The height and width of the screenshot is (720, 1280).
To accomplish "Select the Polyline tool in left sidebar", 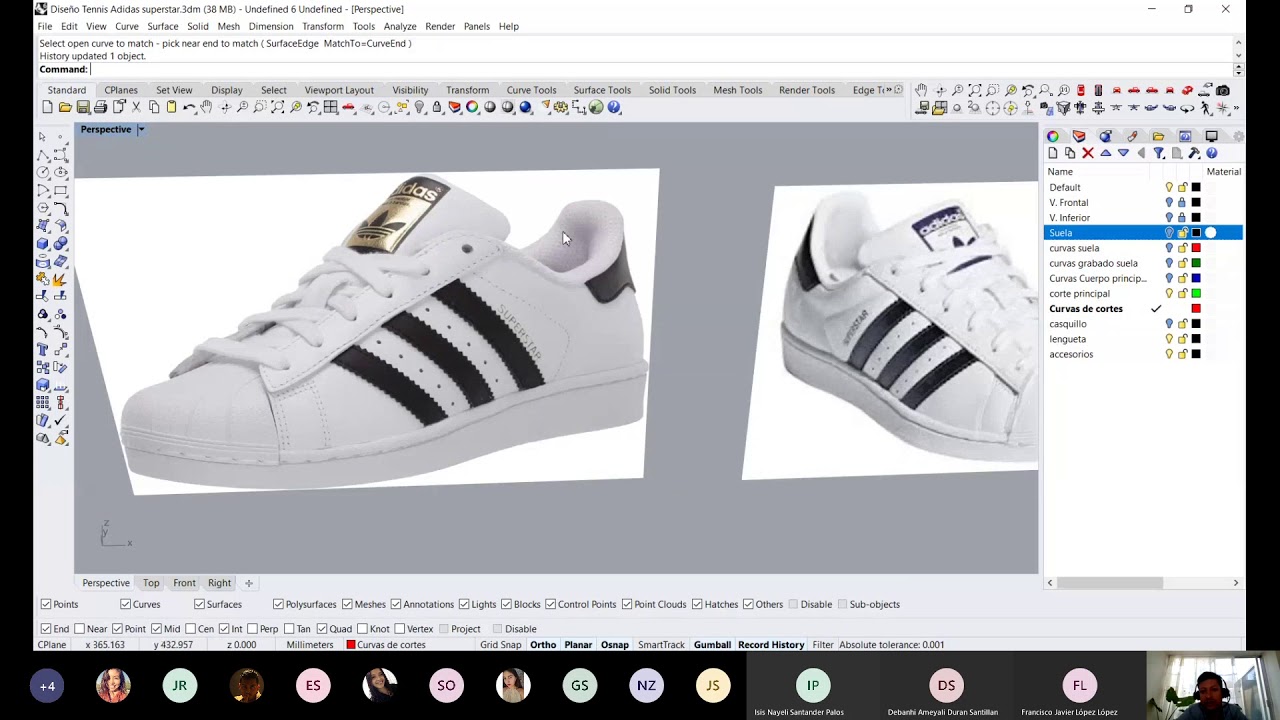I will click(42, 156).
